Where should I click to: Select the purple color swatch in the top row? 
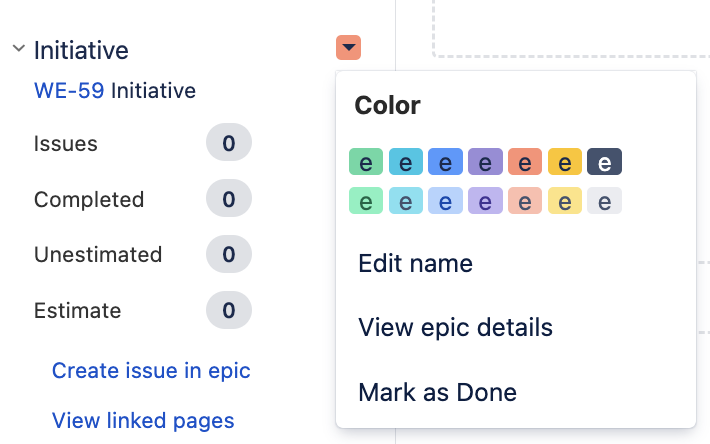(x=485, y=162)
